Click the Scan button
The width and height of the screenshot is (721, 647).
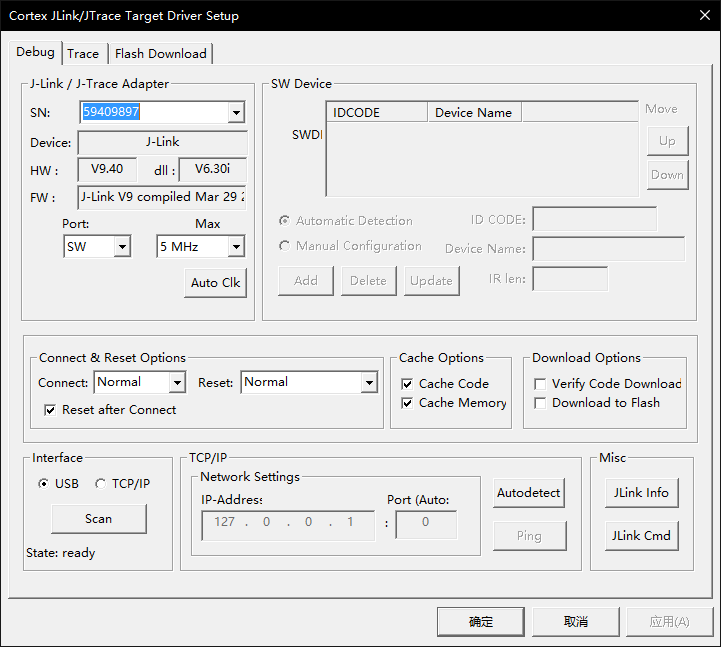coord(99,519)
